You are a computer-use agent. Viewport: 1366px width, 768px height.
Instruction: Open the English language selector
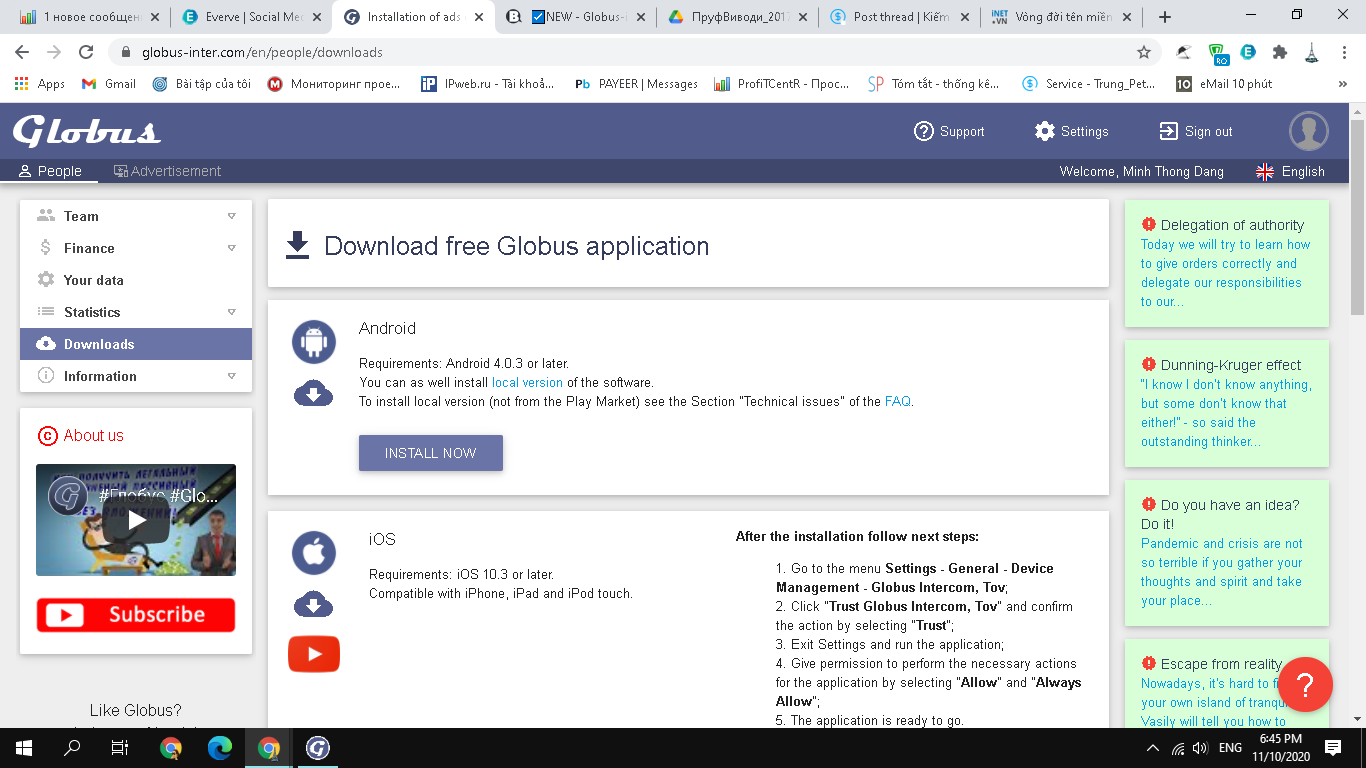click(1290, 171)
